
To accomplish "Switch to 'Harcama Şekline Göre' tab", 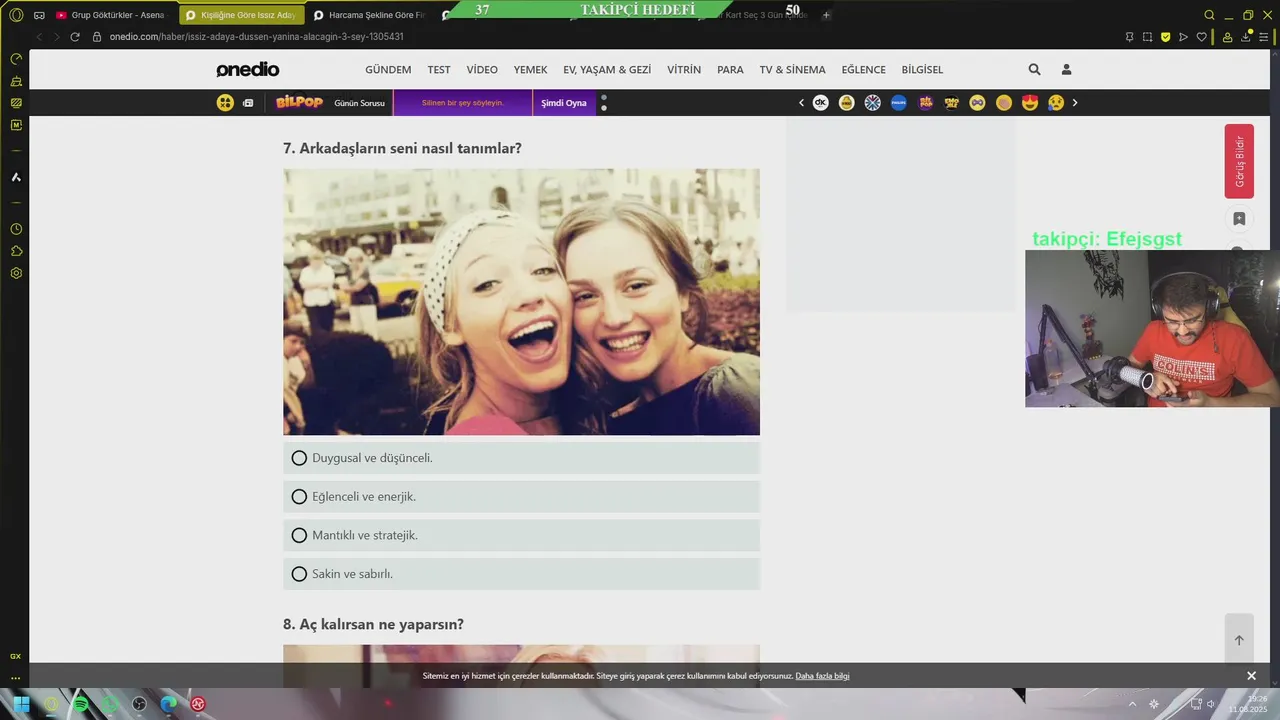I will click(369, 15).
